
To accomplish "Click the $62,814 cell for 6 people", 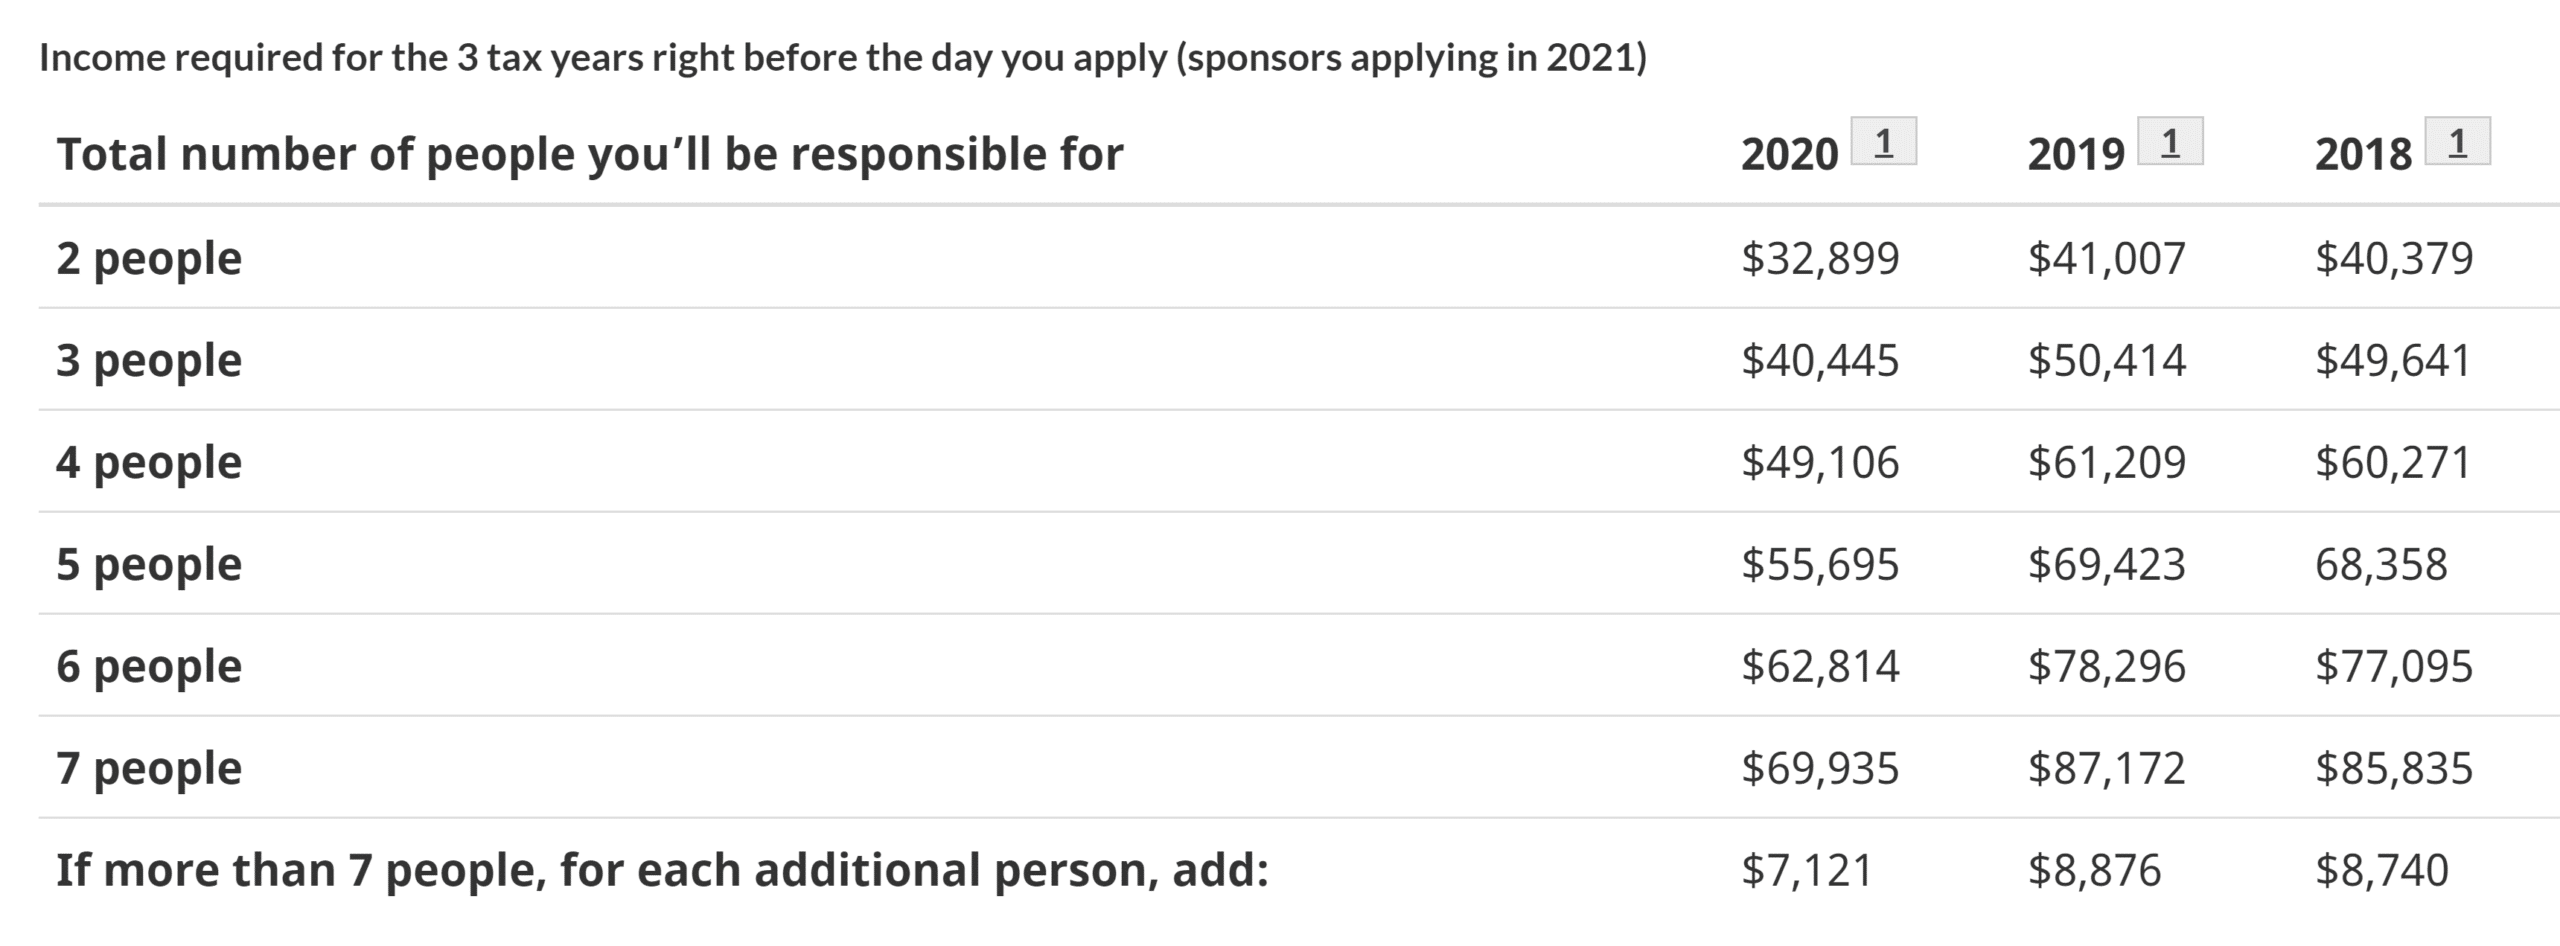I will (x=1819, y=666).
